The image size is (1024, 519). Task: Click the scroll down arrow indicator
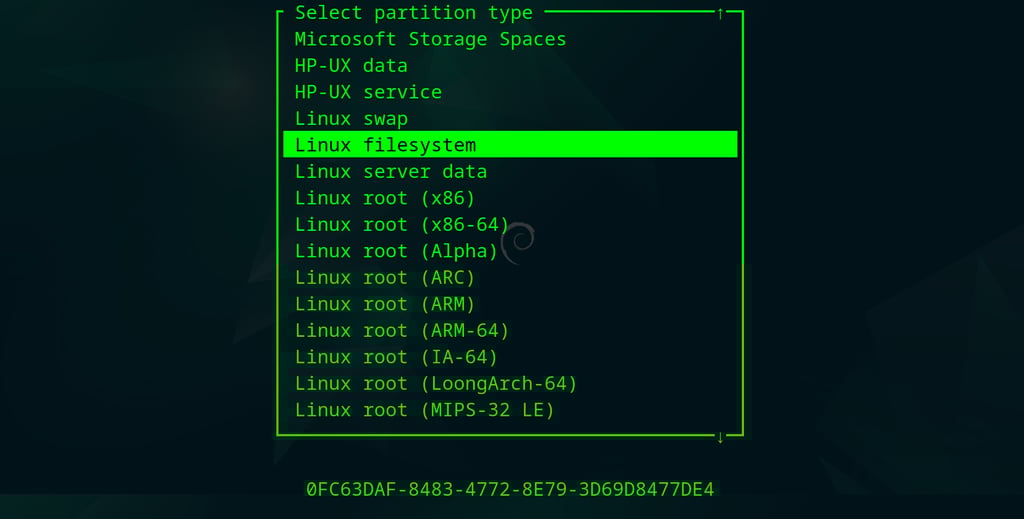click(720, 437)
